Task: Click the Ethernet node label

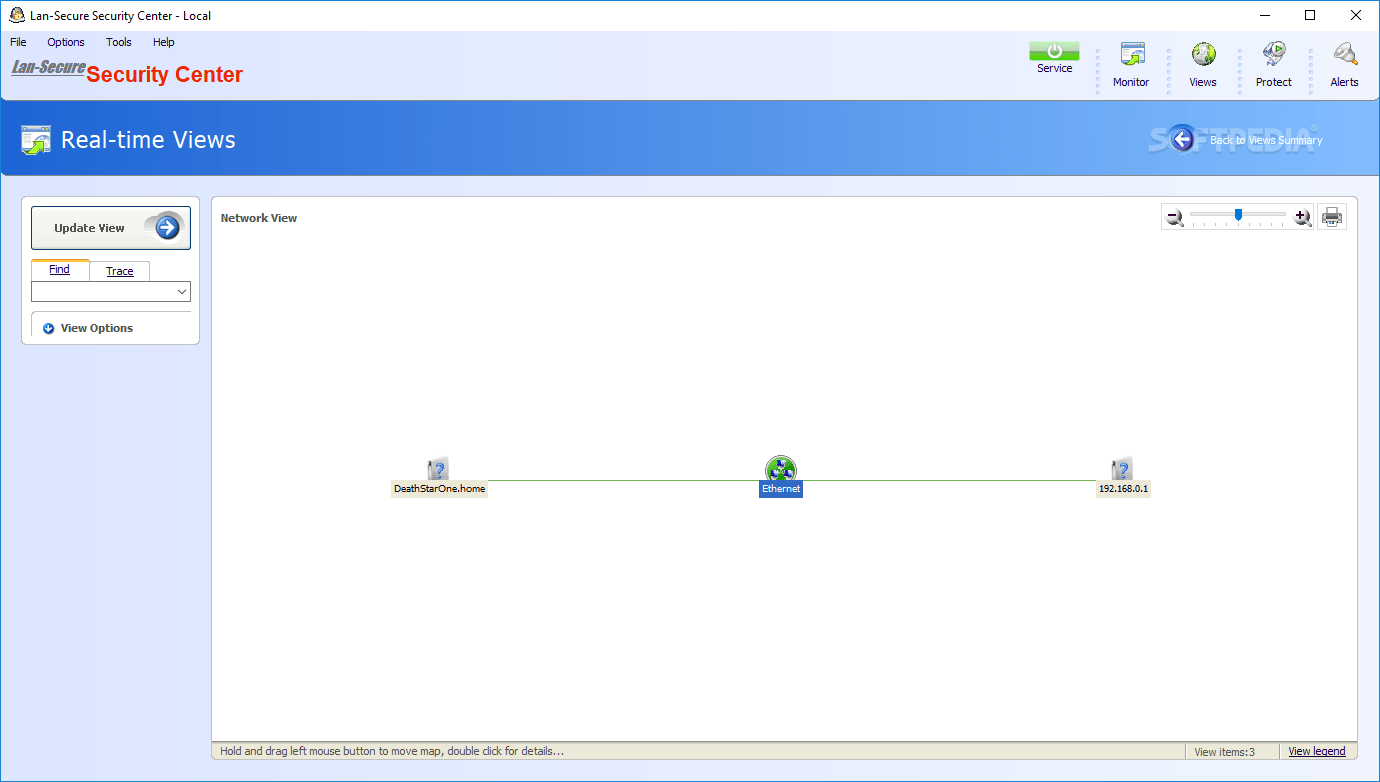Action: pos(781,489)
